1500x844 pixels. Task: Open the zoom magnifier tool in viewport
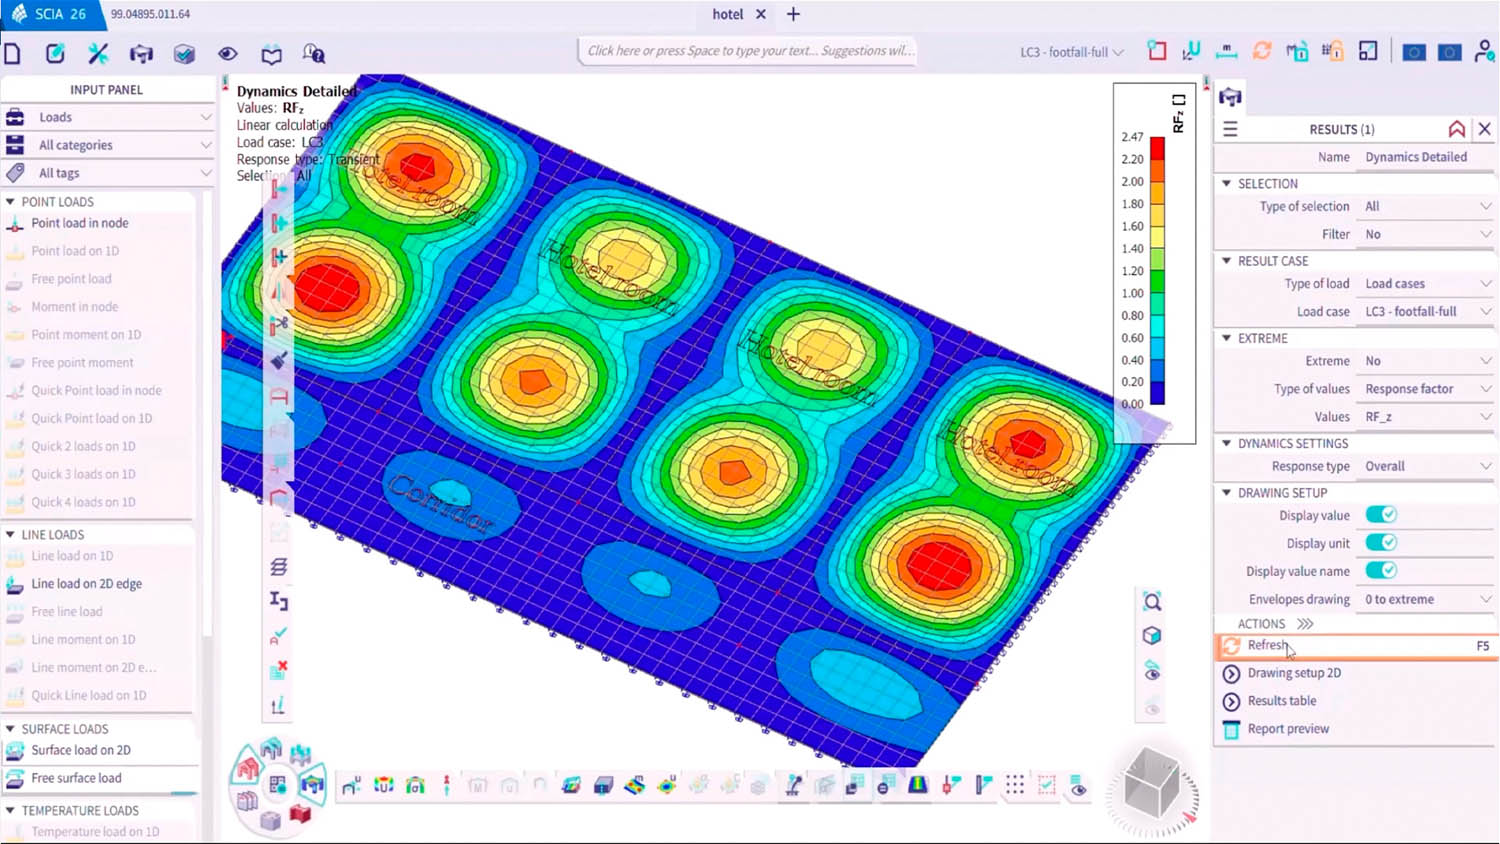(x=1152, y=601)
